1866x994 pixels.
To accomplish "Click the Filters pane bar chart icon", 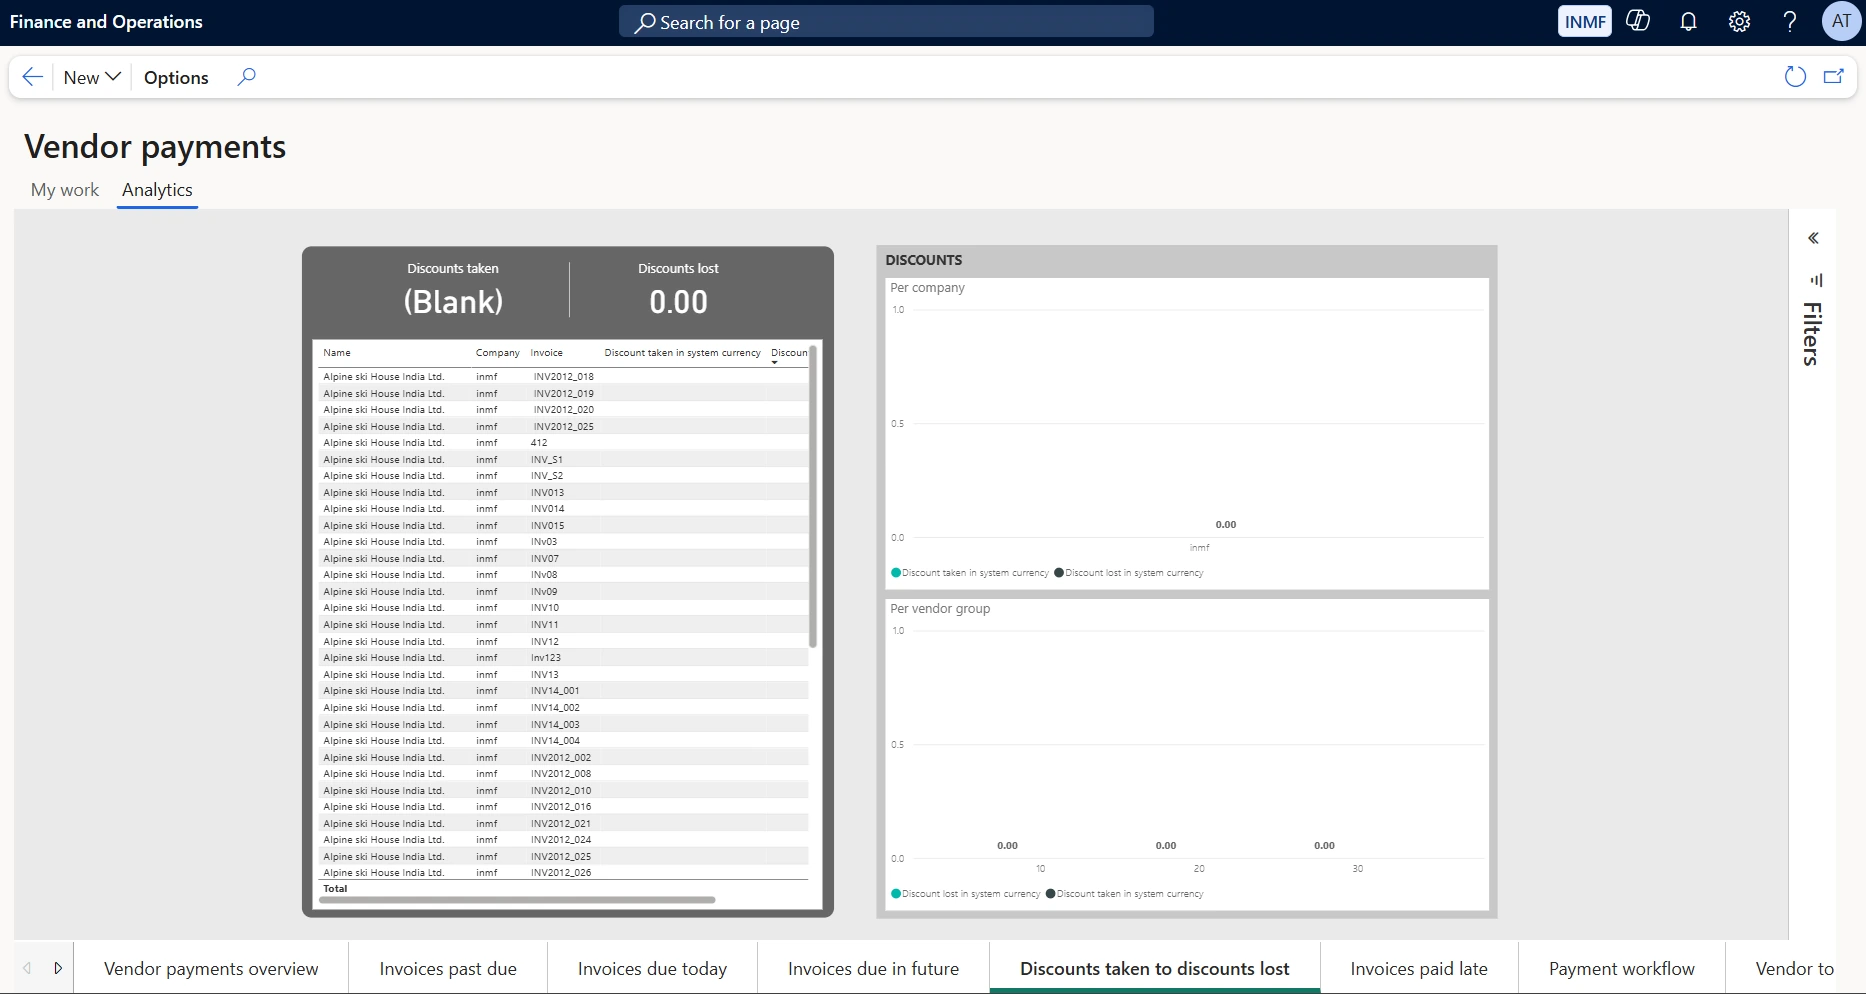I will point(1816,280).
